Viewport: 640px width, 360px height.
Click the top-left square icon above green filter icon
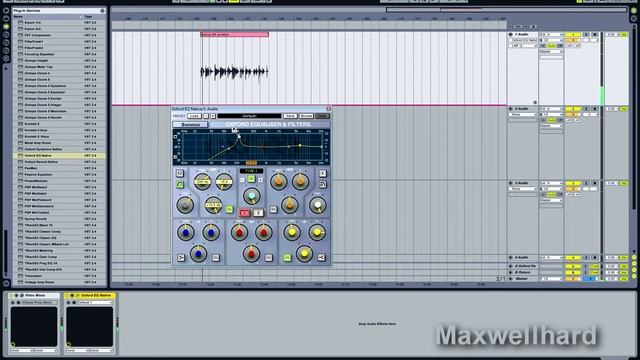pyautogui.click(x=180, y=173)
